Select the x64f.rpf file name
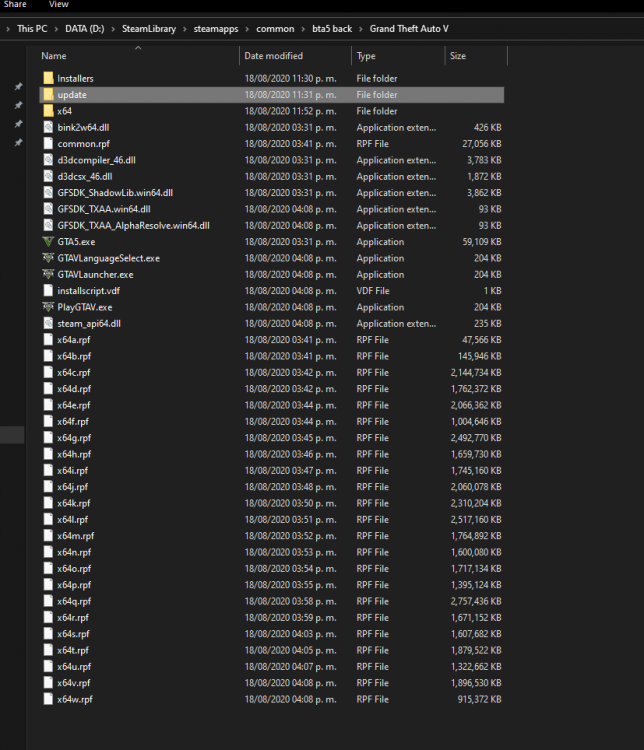Screen dimensions: 644x750 pos(73,421)
